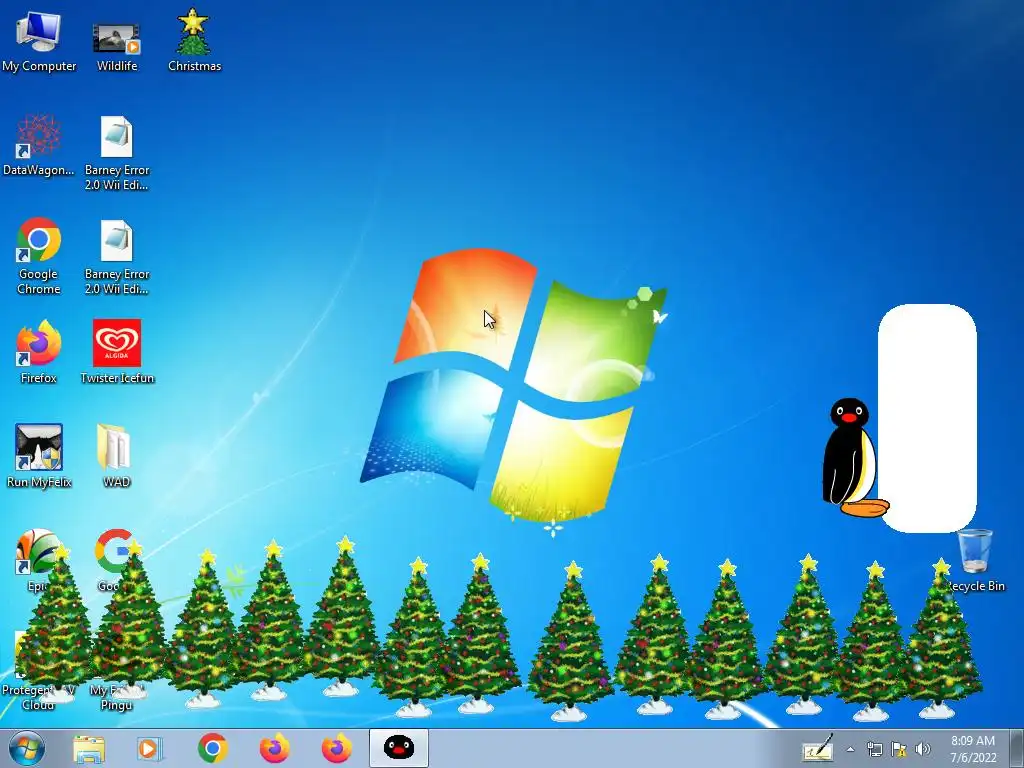The height and width of the screenshot is (768, 1024).
Task: Launch Windows Media Player from taskbar
Action: point(150,748)
